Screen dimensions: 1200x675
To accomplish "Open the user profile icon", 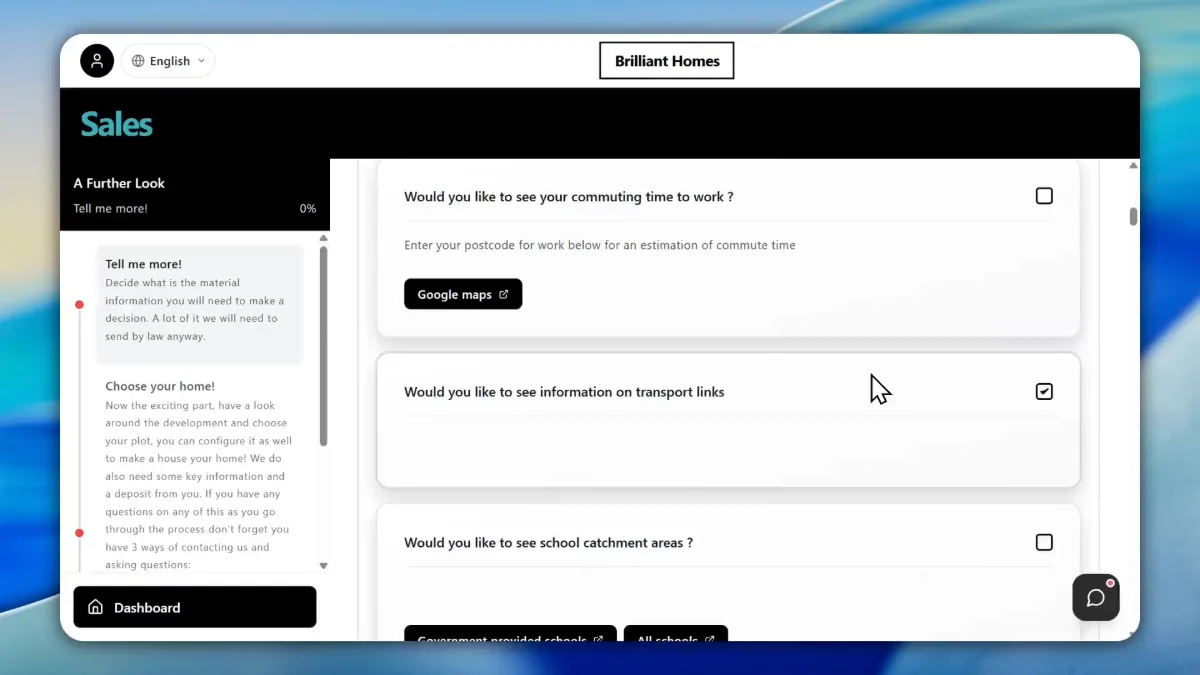I will pos(97,61).
